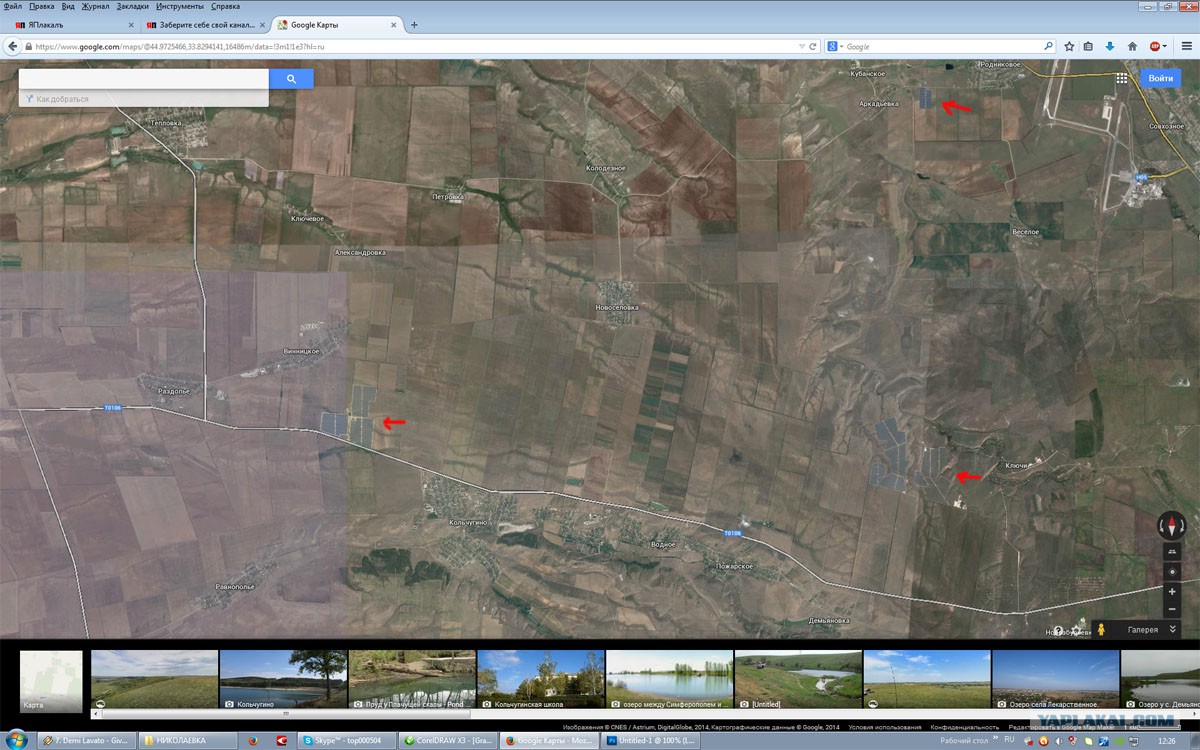Screen dimensions: 1200x750
Task: Select the Google Карты tab
Action: pyautogui.click(x=337, y=25)
